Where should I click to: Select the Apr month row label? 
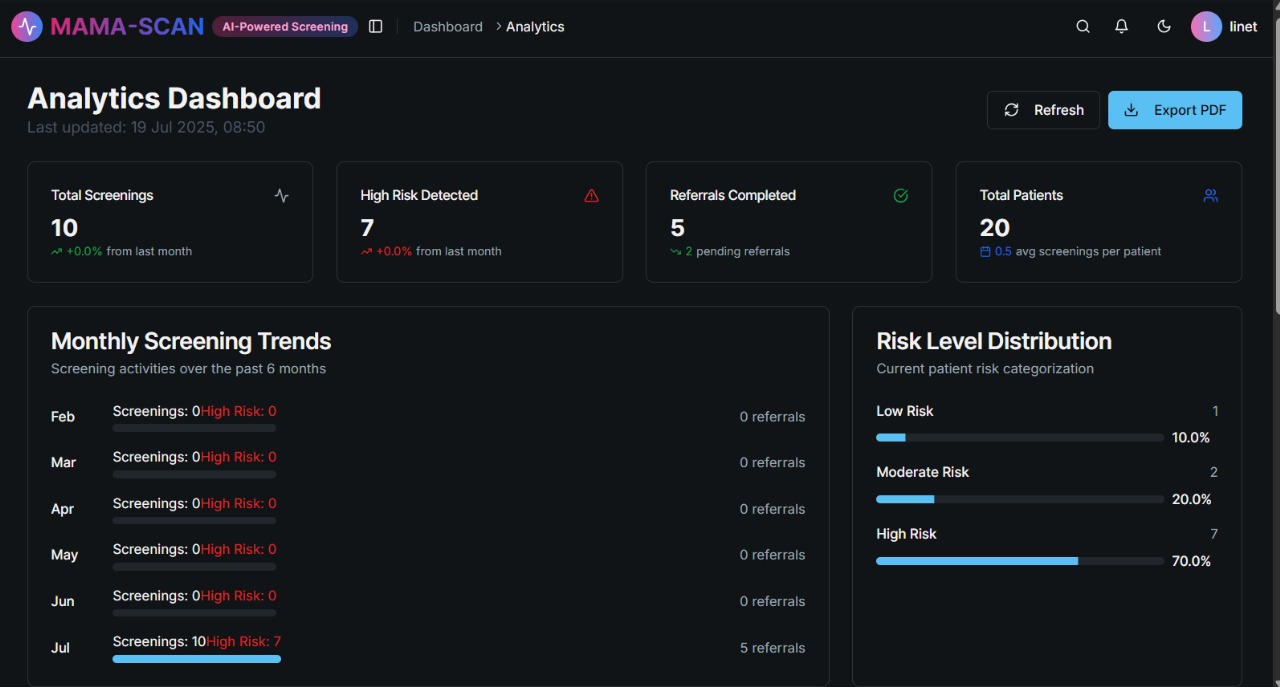62,509
